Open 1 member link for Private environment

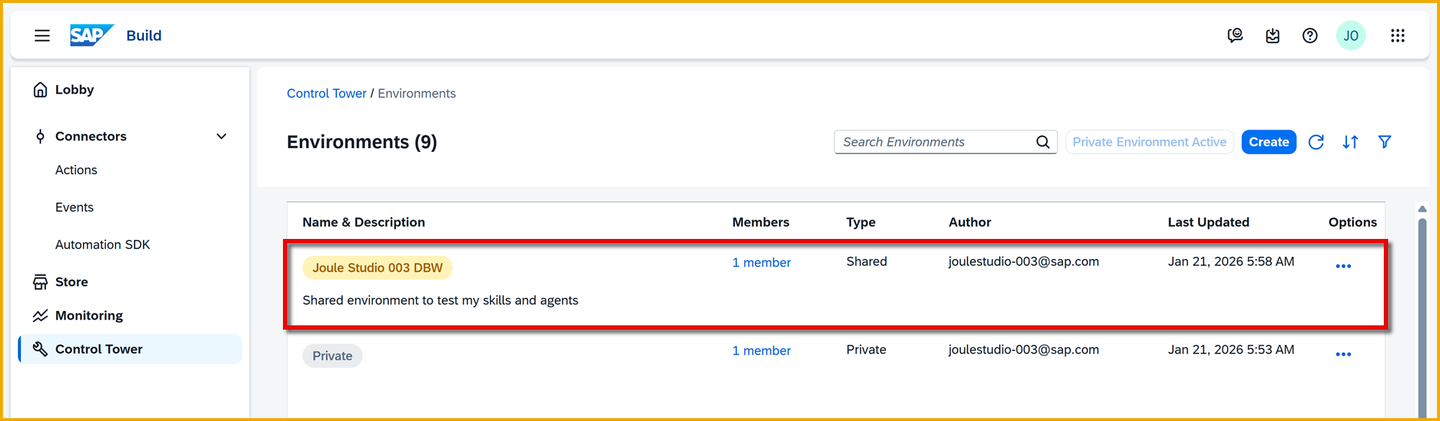coord(761,351)
